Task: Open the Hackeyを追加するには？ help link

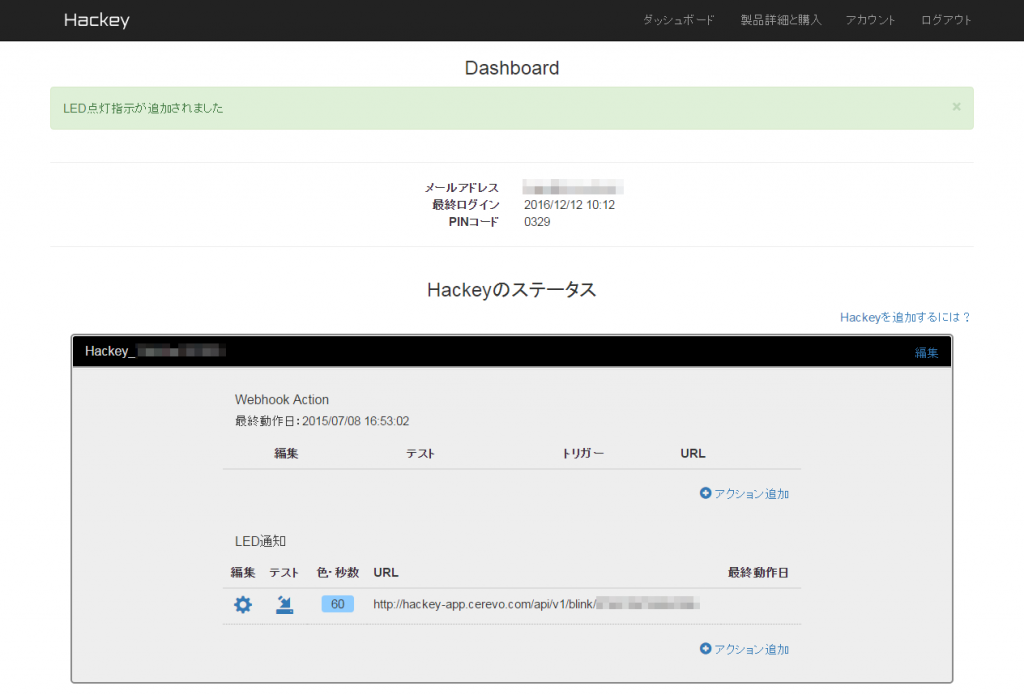Action: pos(905,317)
